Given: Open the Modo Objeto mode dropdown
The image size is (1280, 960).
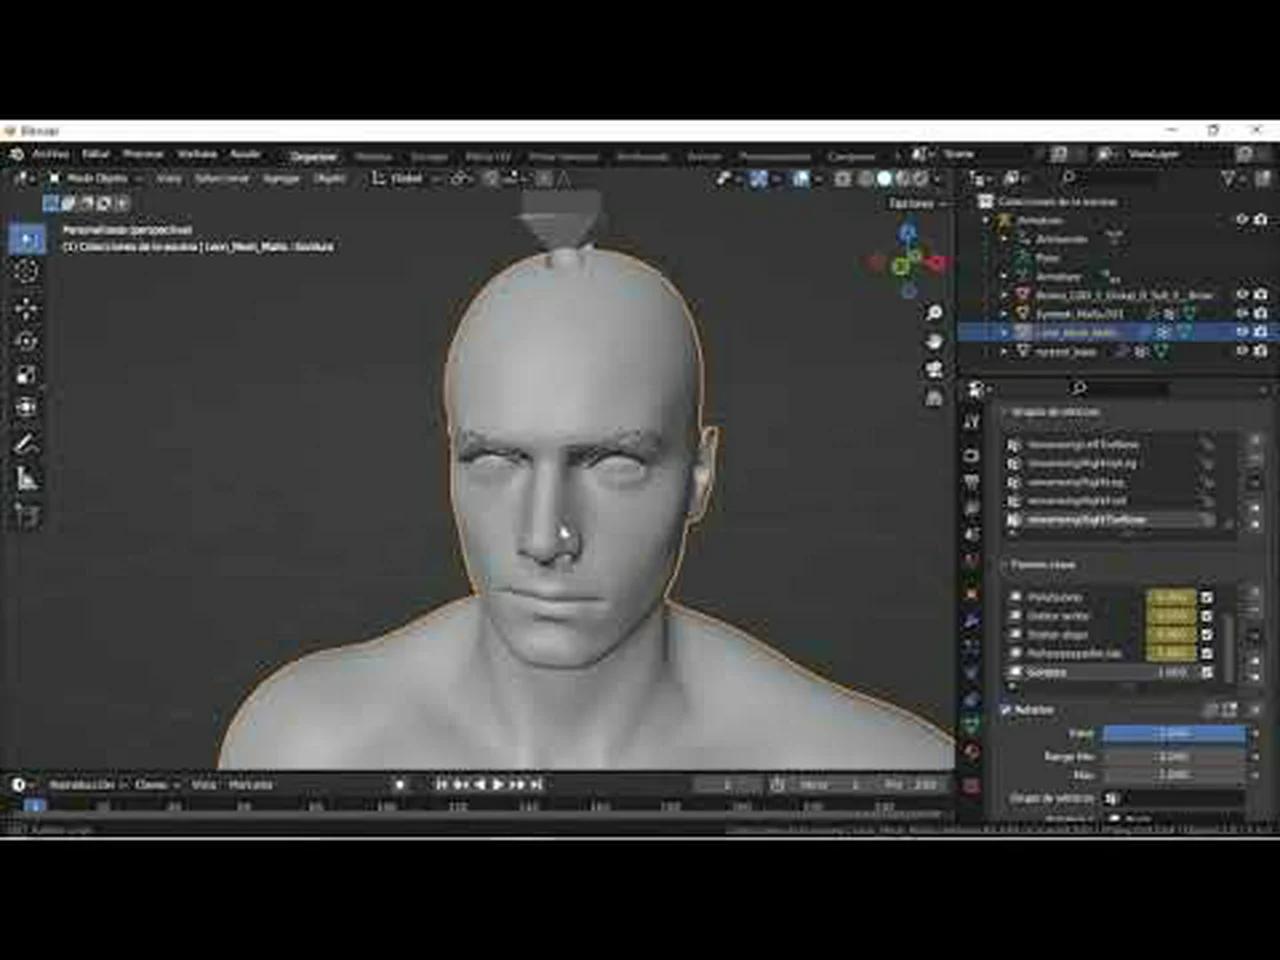Looking at the screenshot, I should point(94,179).
